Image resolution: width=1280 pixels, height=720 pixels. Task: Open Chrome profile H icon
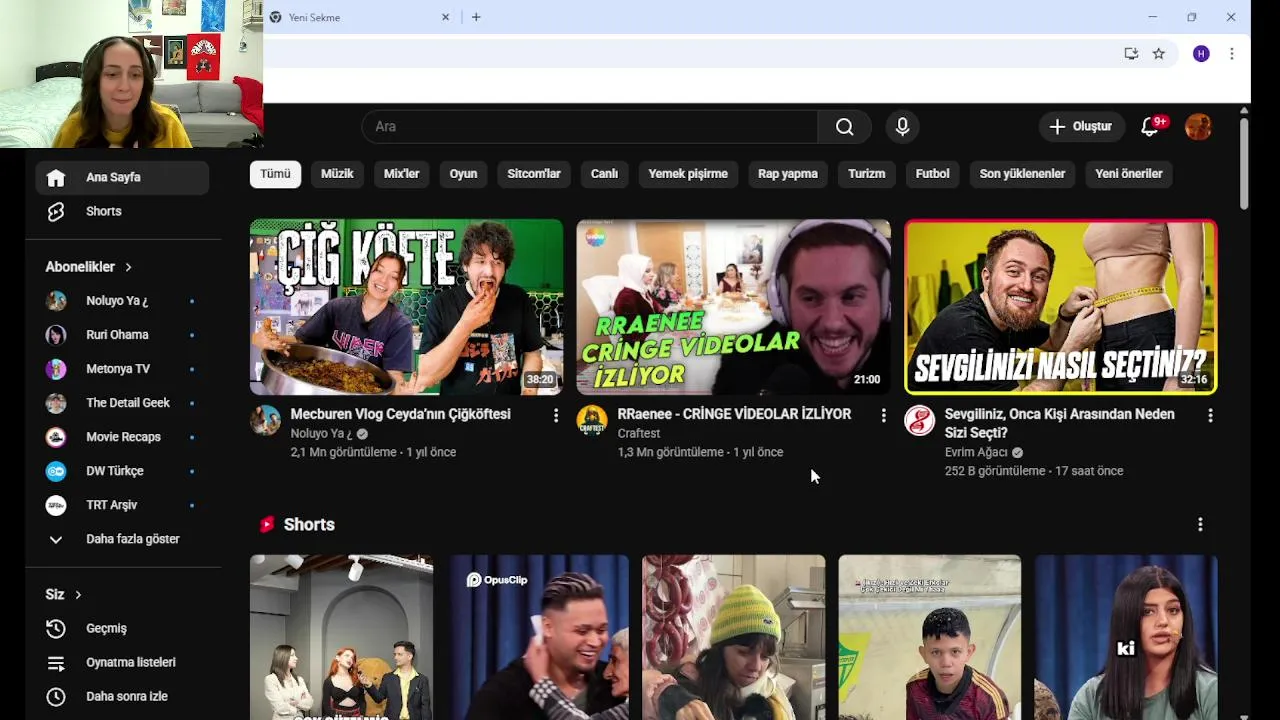[x=1201, y=54]
